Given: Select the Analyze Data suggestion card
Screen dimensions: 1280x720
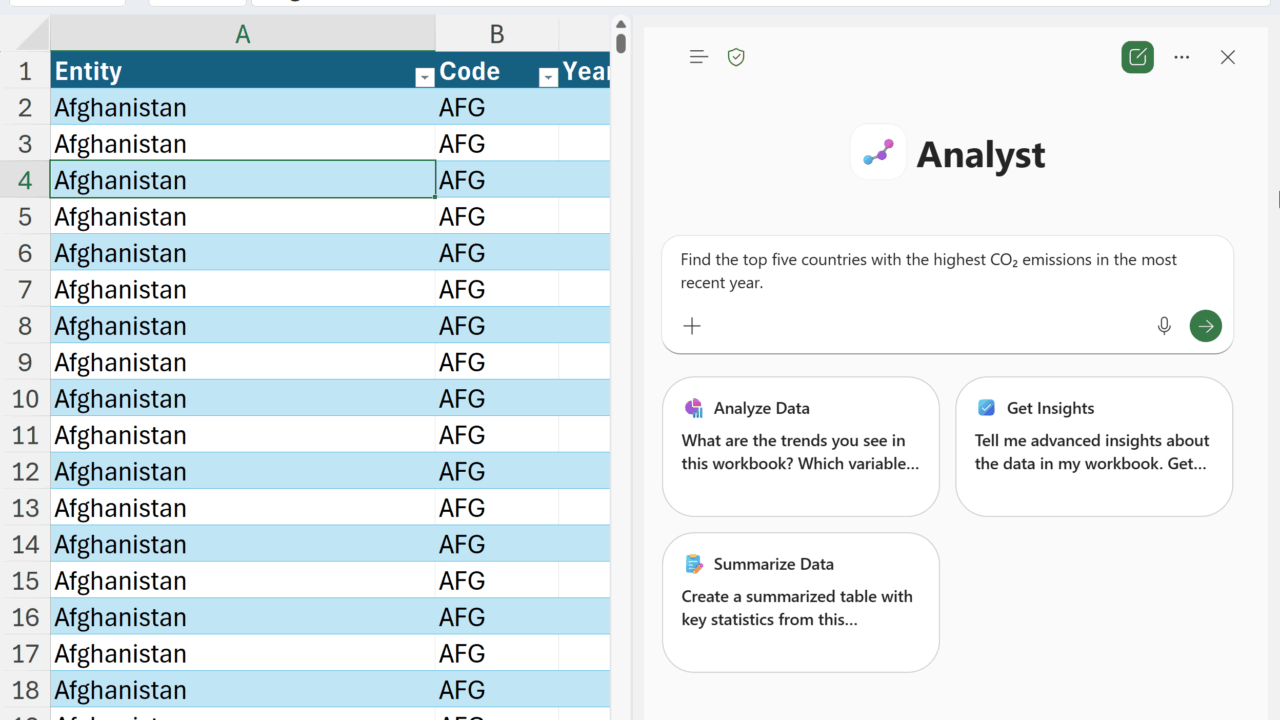Looking at the screenshot, I should click(x=800, y=446).
